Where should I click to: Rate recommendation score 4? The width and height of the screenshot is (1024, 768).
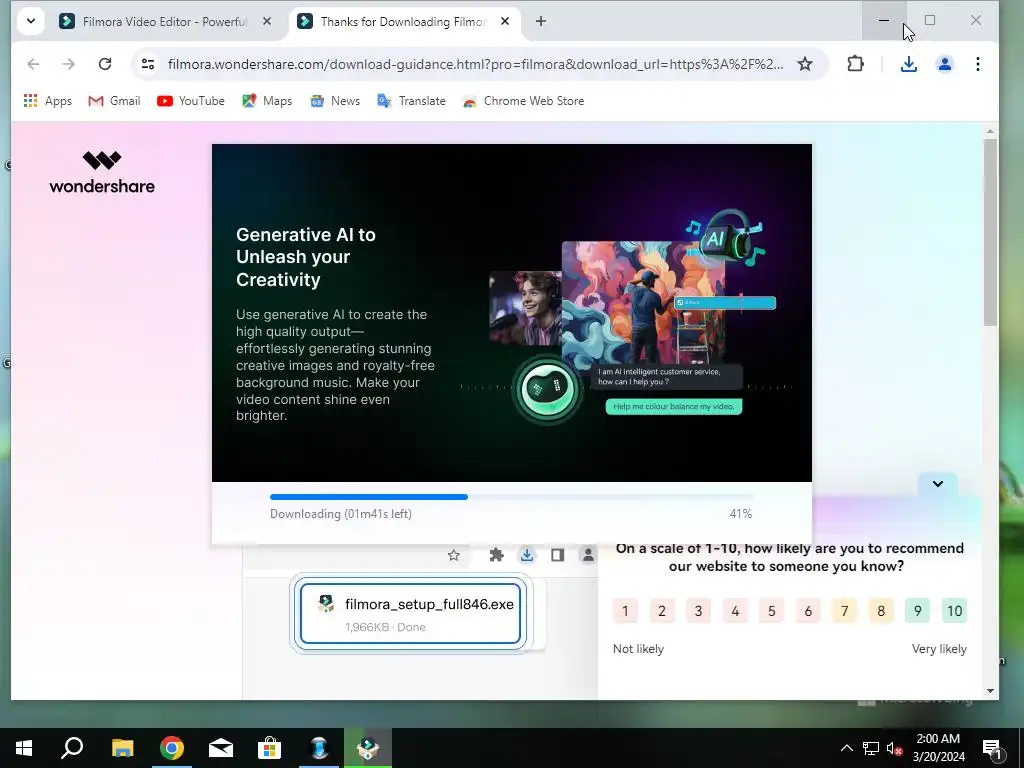click(735, 611)
